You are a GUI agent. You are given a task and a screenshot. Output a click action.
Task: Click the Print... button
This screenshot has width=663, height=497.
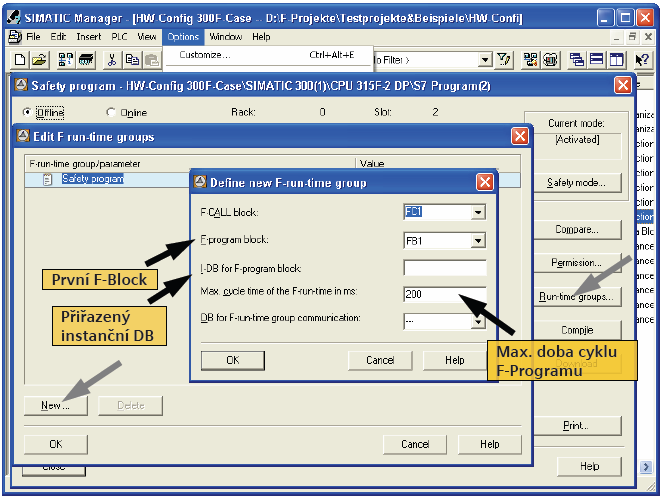(x=577, y=426)
